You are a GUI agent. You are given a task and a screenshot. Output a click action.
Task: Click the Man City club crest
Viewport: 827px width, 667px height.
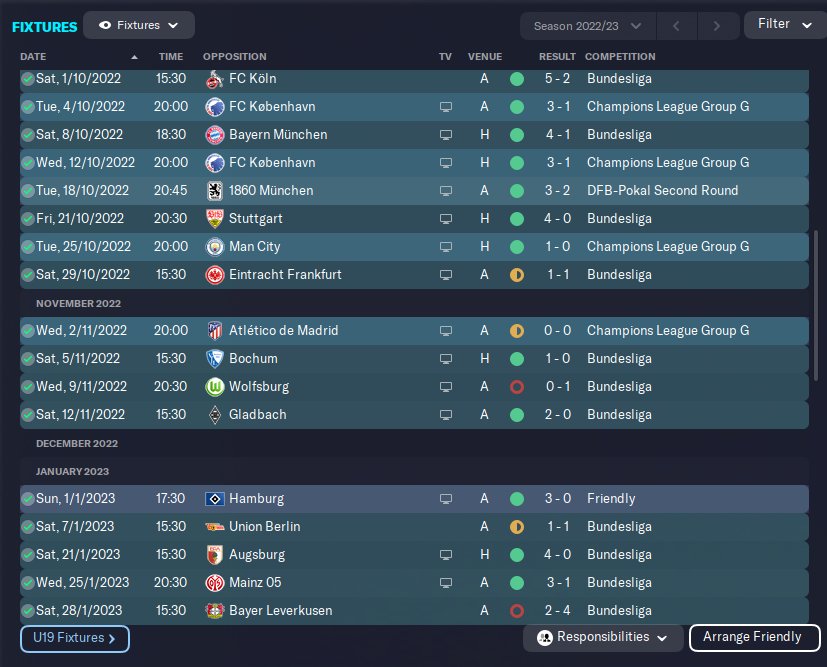[213, 246]
